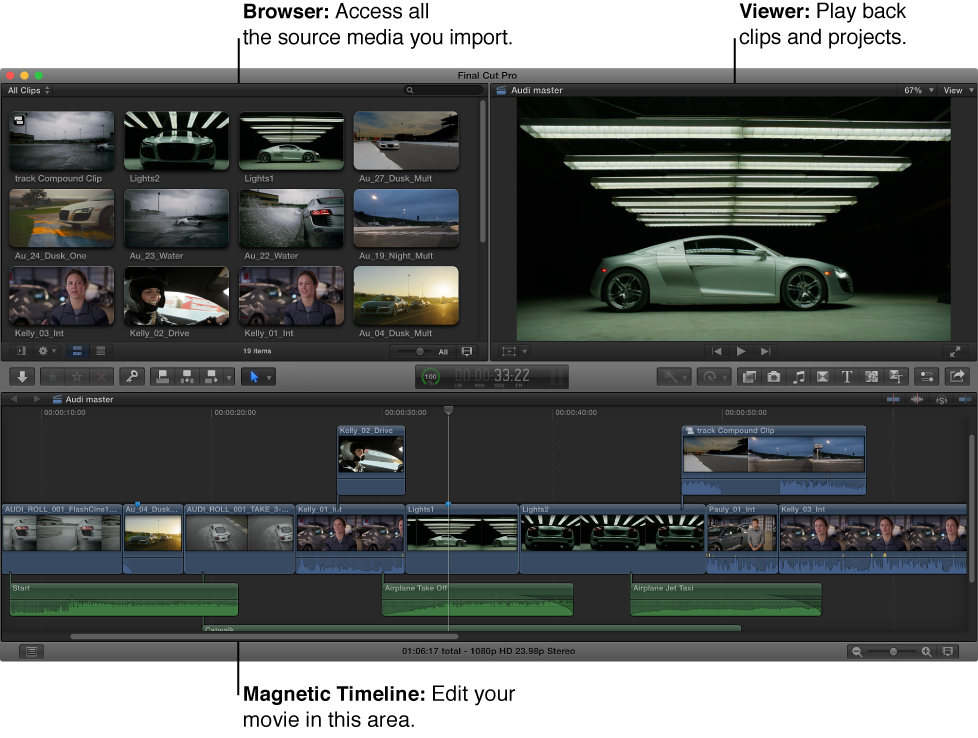
Task: Open the Effects Browser
Action: tap(749, 377)
